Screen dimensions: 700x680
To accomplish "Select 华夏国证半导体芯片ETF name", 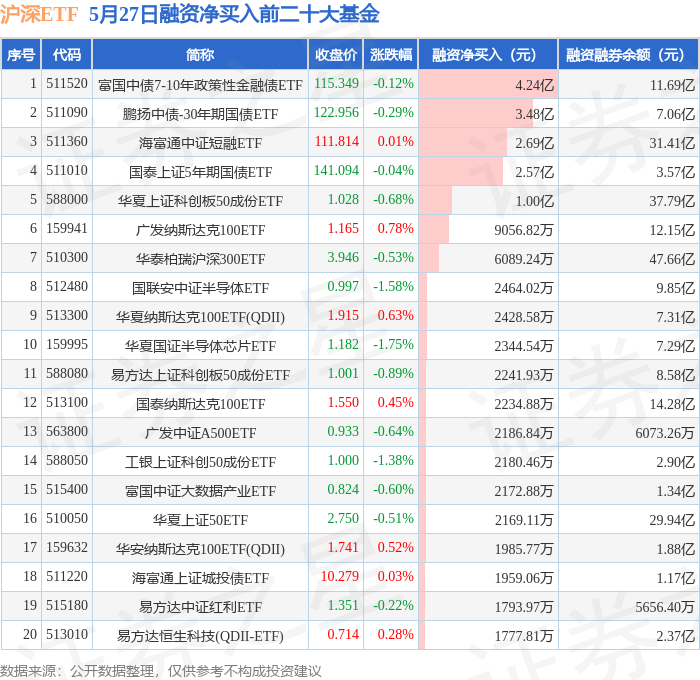I will point(200,346).
